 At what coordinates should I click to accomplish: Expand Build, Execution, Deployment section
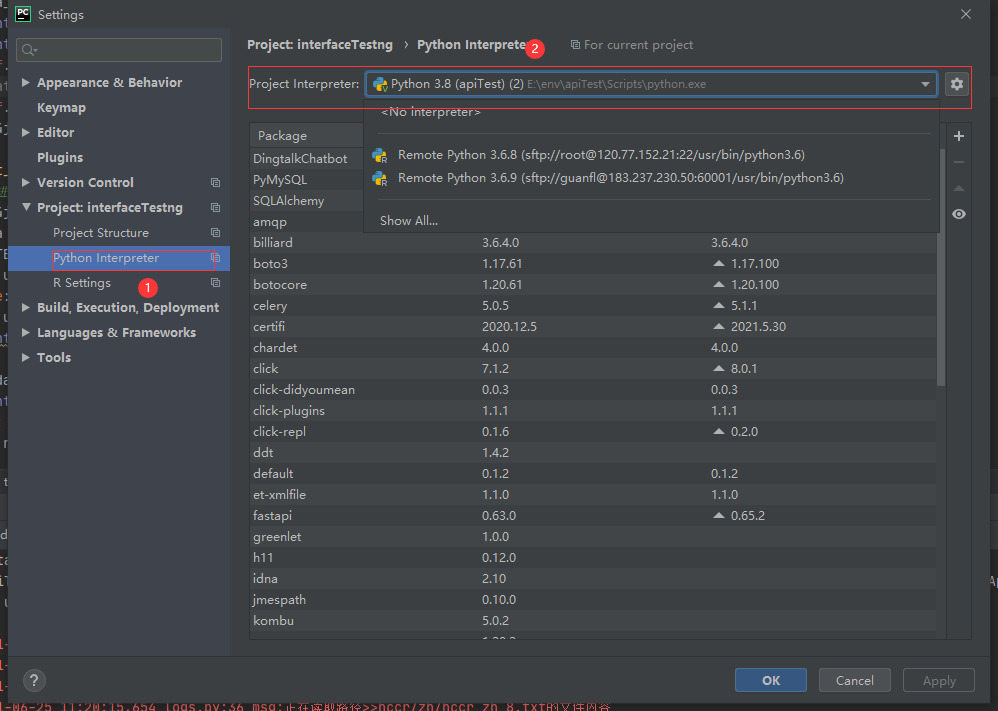(x=25, y=307)
